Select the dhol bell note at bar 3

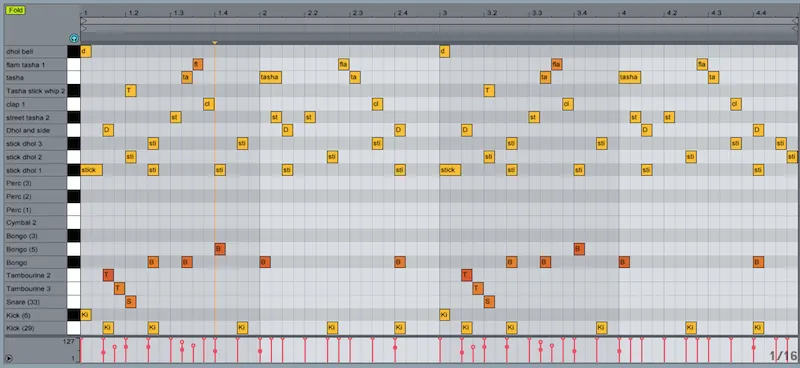point(444,52)
